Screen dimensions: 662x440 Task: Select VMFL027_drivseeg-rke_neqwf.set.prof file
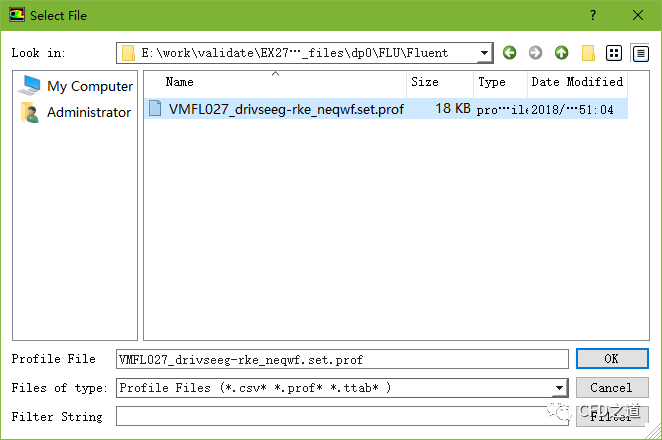pos(285,109)
